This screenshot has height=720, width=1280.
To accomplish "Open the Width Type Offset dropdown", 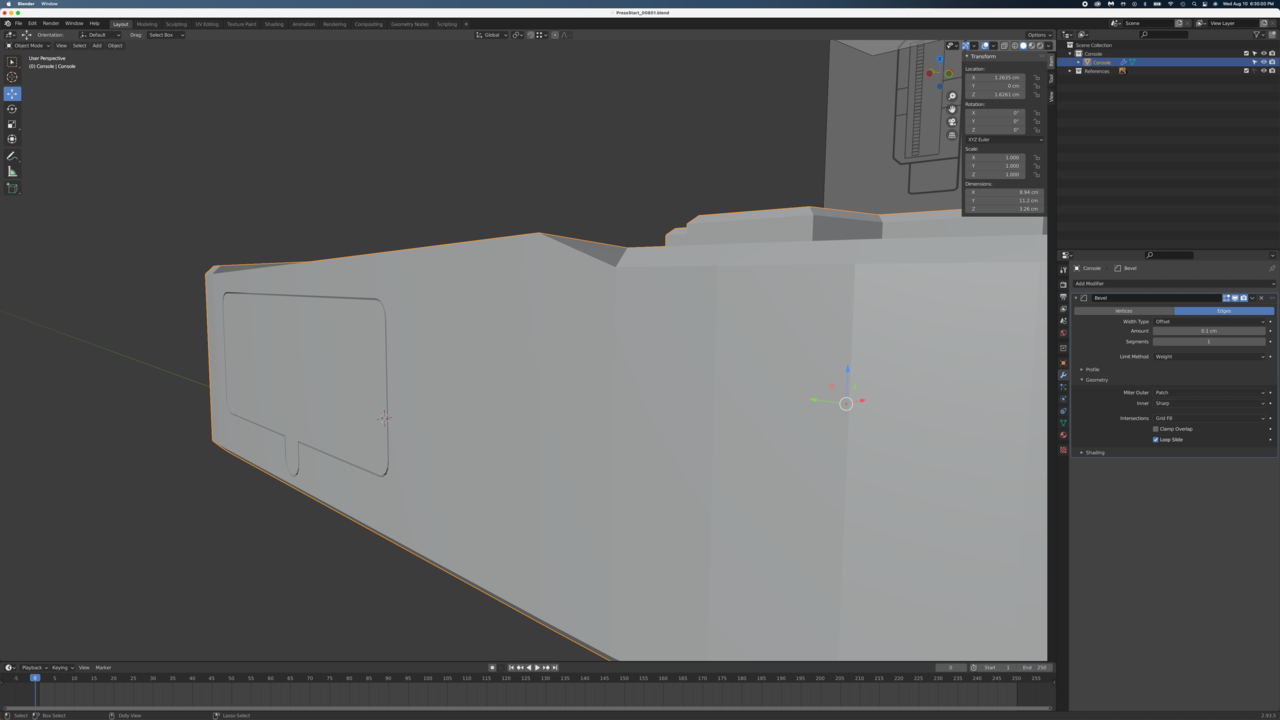I will 1210,321.
